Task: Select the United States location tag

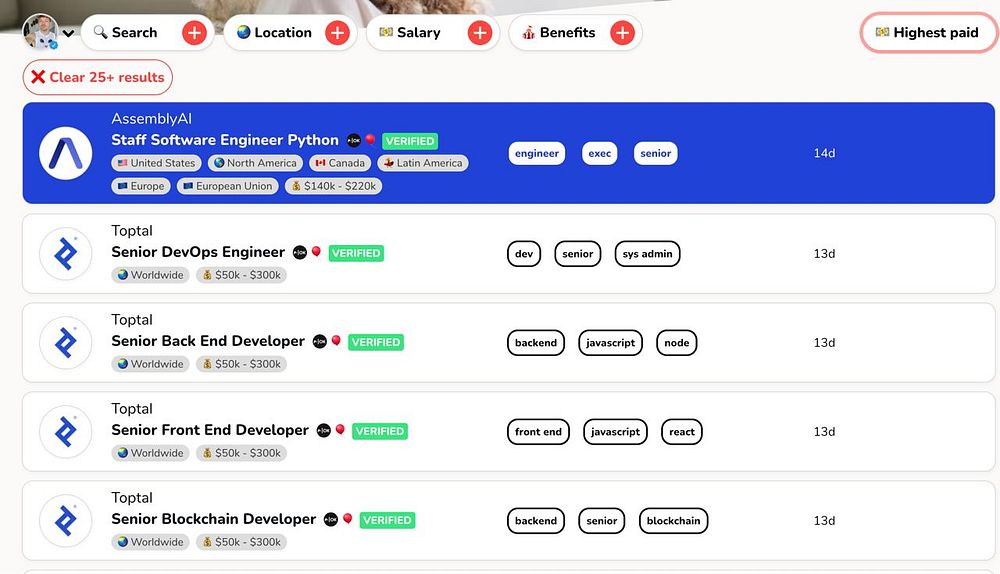Action: click(x=156, y=163)
